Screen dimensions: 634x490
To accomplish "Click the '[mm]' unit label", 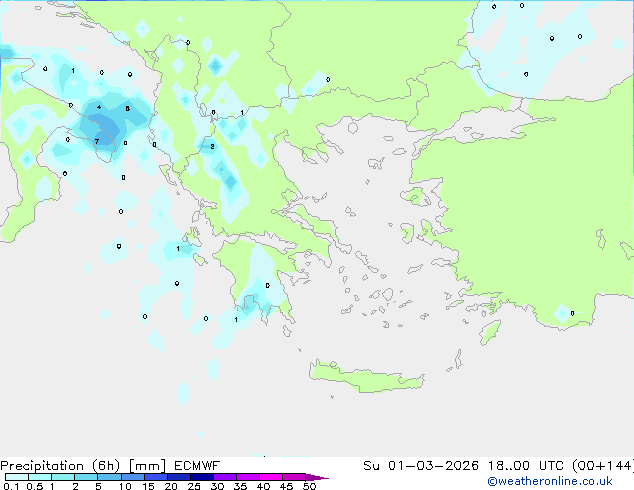I will (x=148, y=466).
